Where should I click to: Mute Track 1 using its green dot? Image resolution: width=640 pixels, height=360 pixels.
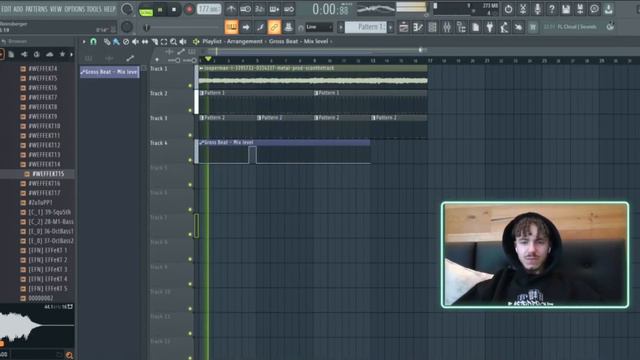pyautogui.click(x=190, y=86)
